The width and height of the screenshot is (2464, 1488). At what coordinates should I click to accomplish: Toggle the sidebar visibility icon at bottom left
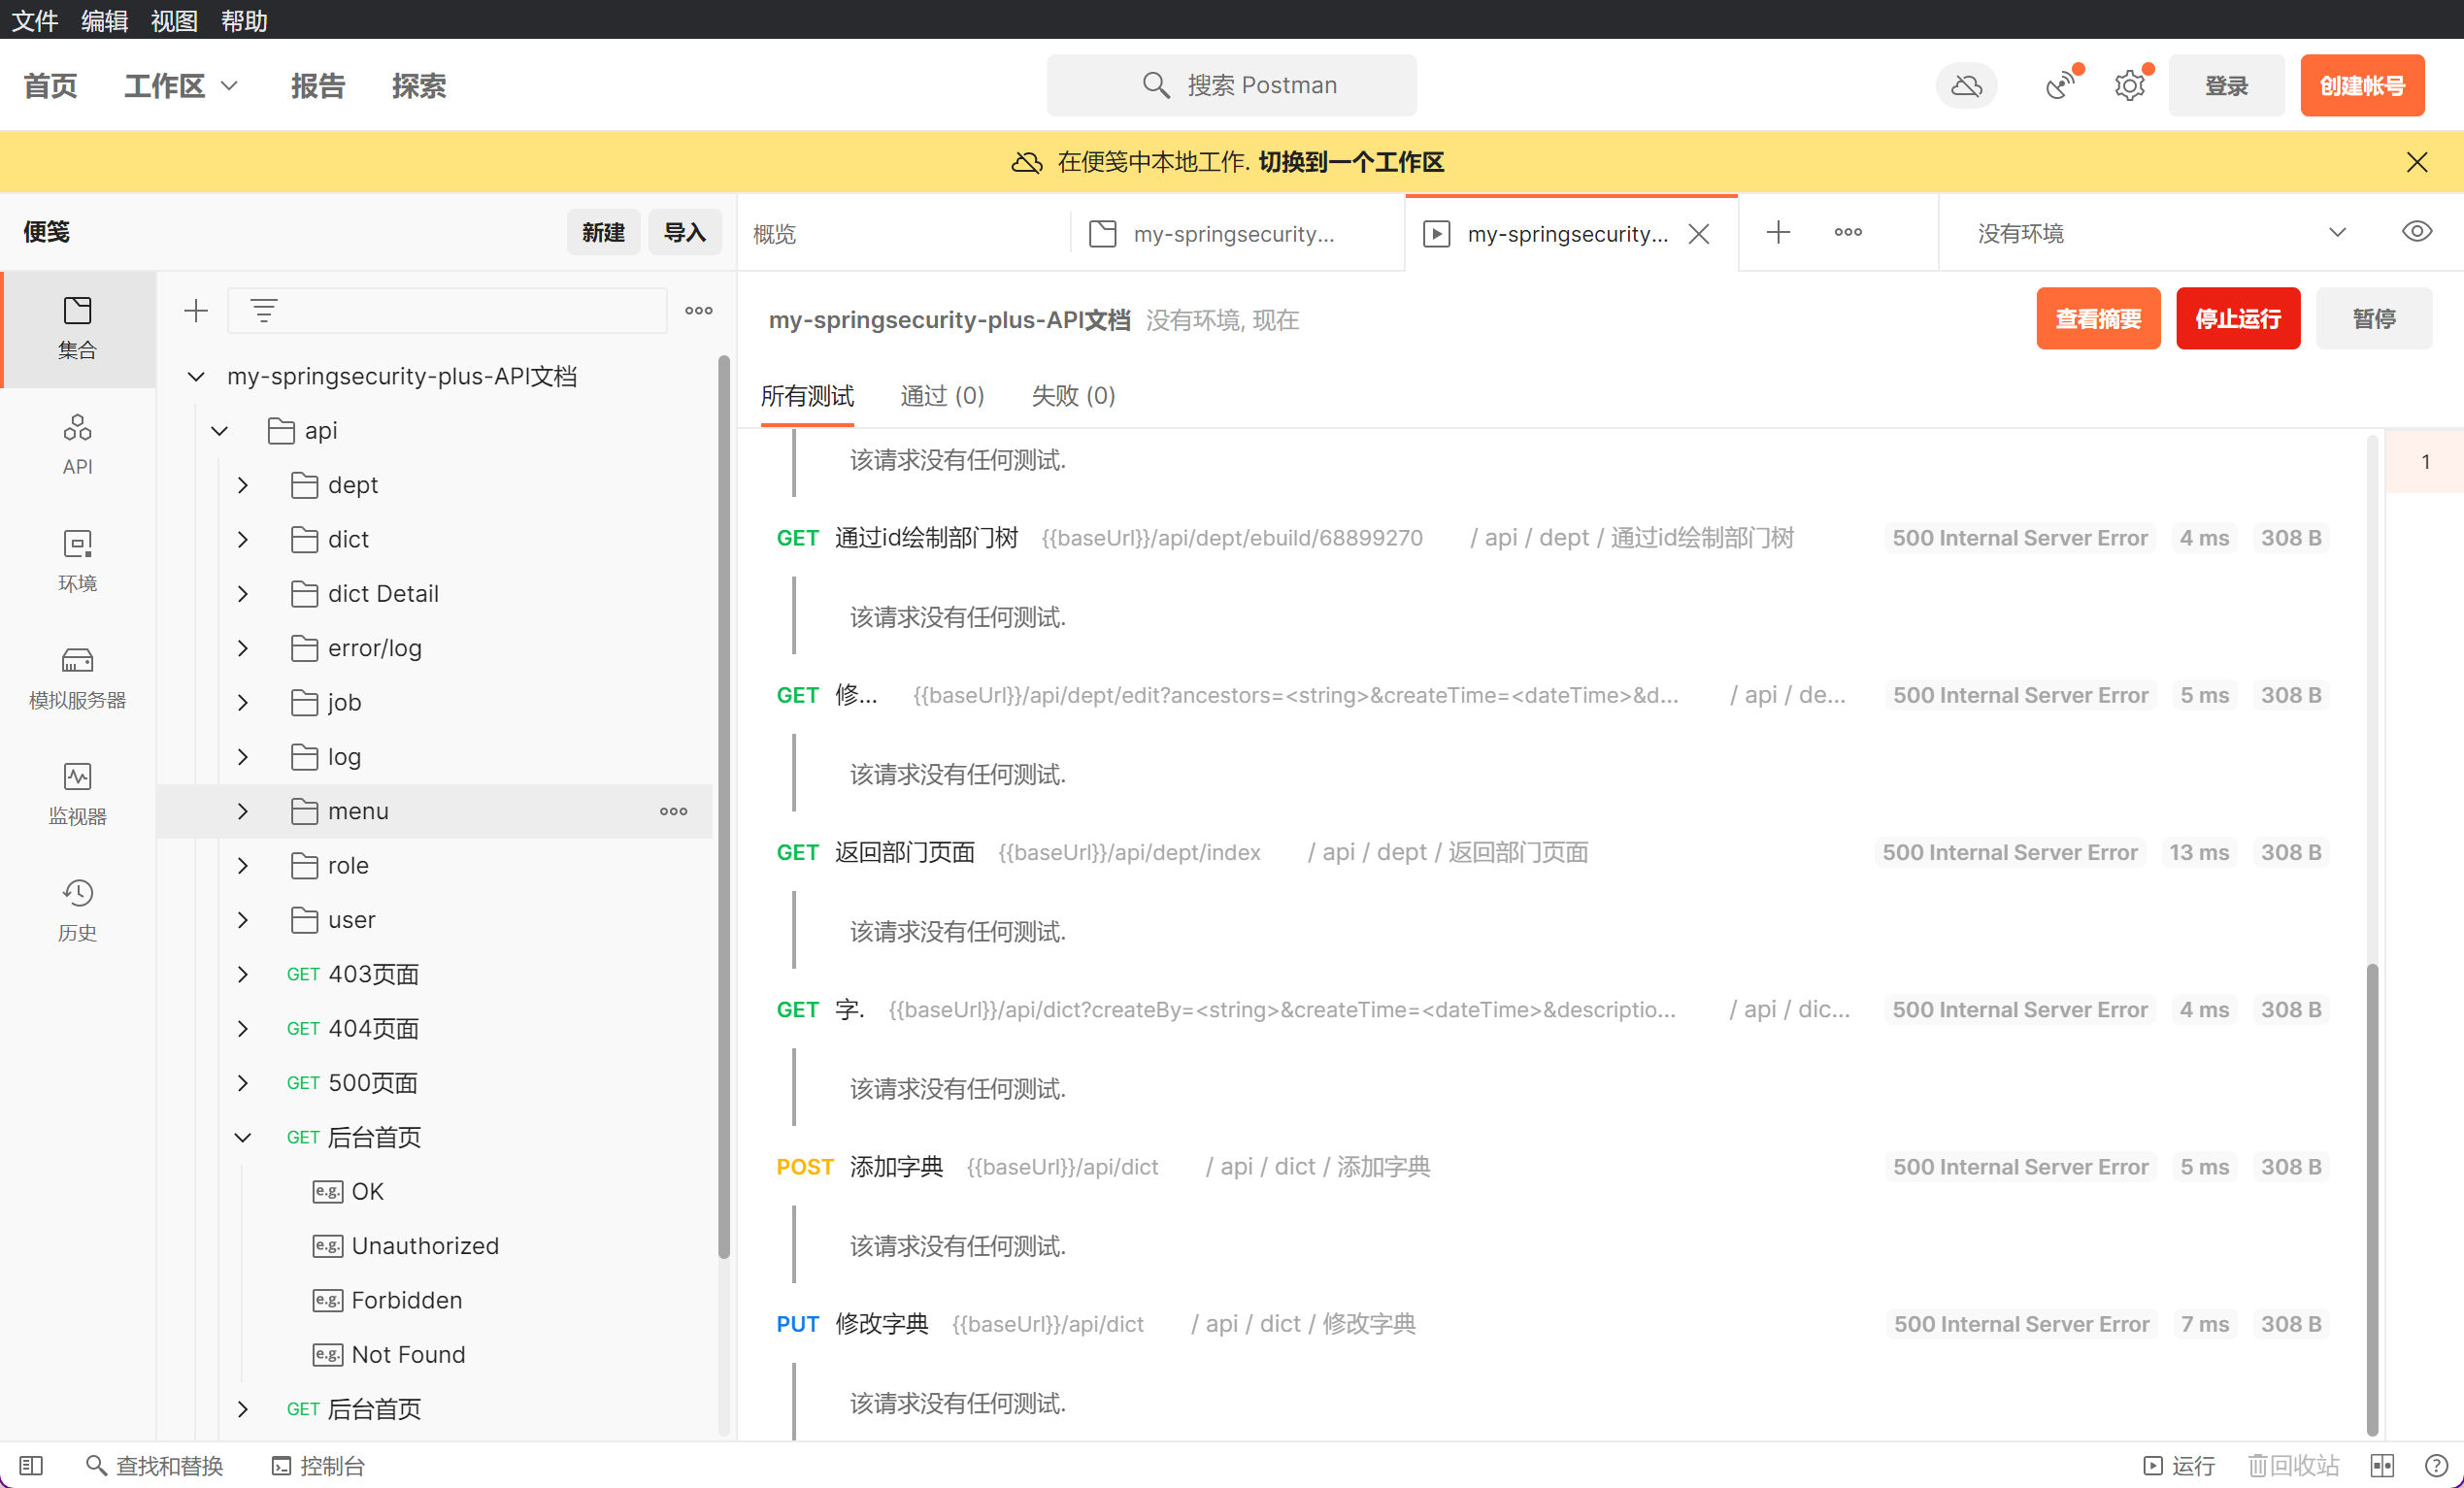point(31,1465)
